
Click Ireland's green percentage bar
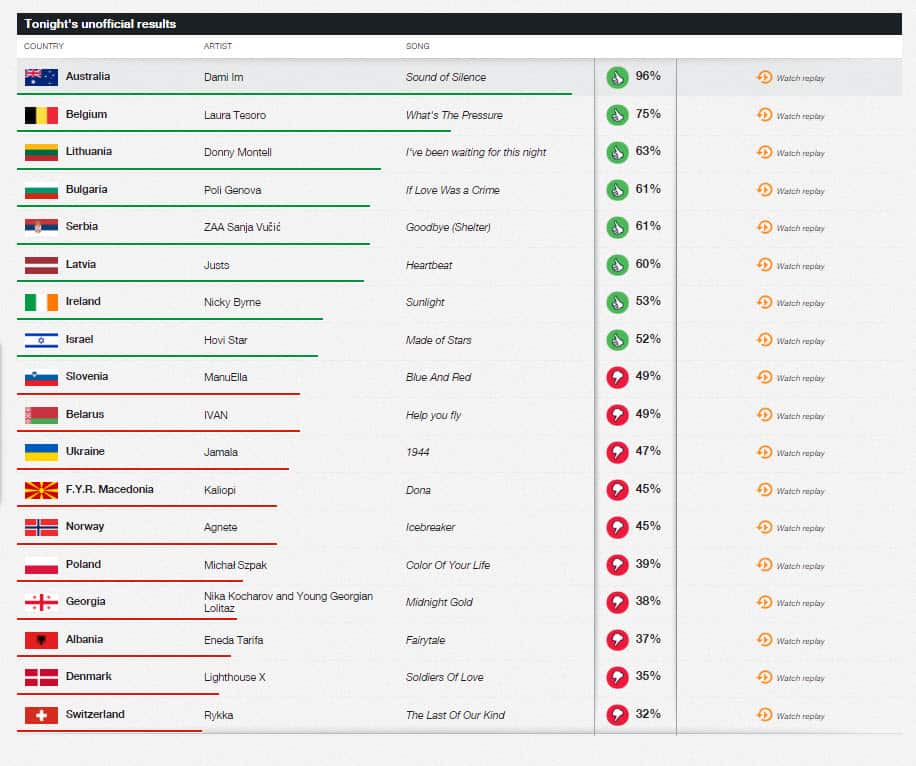(x=170, y=319)
